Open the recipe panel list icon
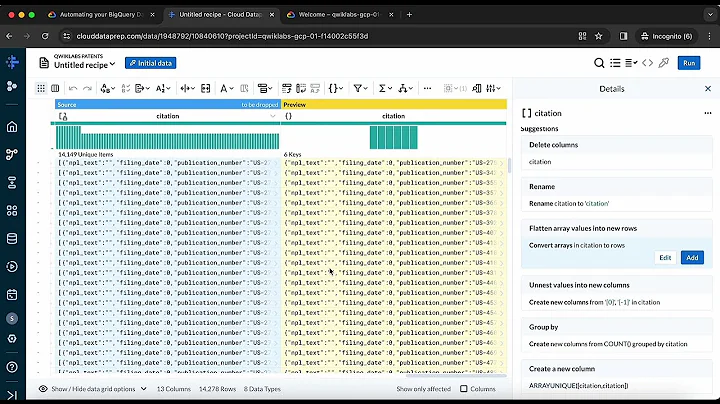This screenshot has width=720, height=404. (x=615, y=63)
